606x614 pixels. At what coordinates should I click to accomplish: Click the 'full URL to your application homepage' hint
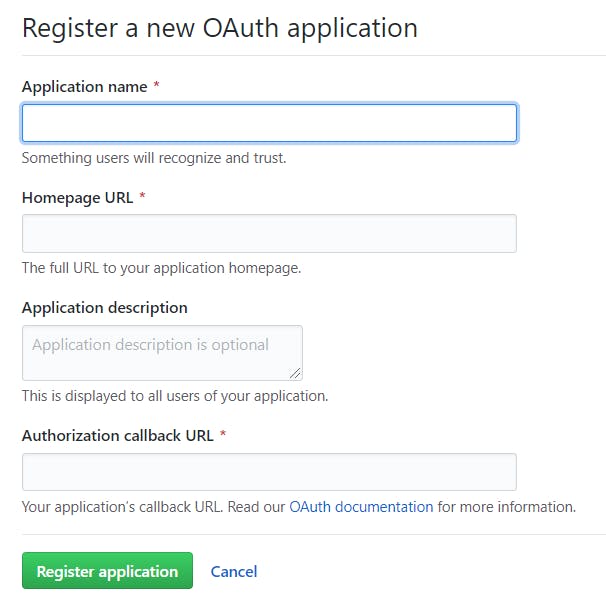161,268
